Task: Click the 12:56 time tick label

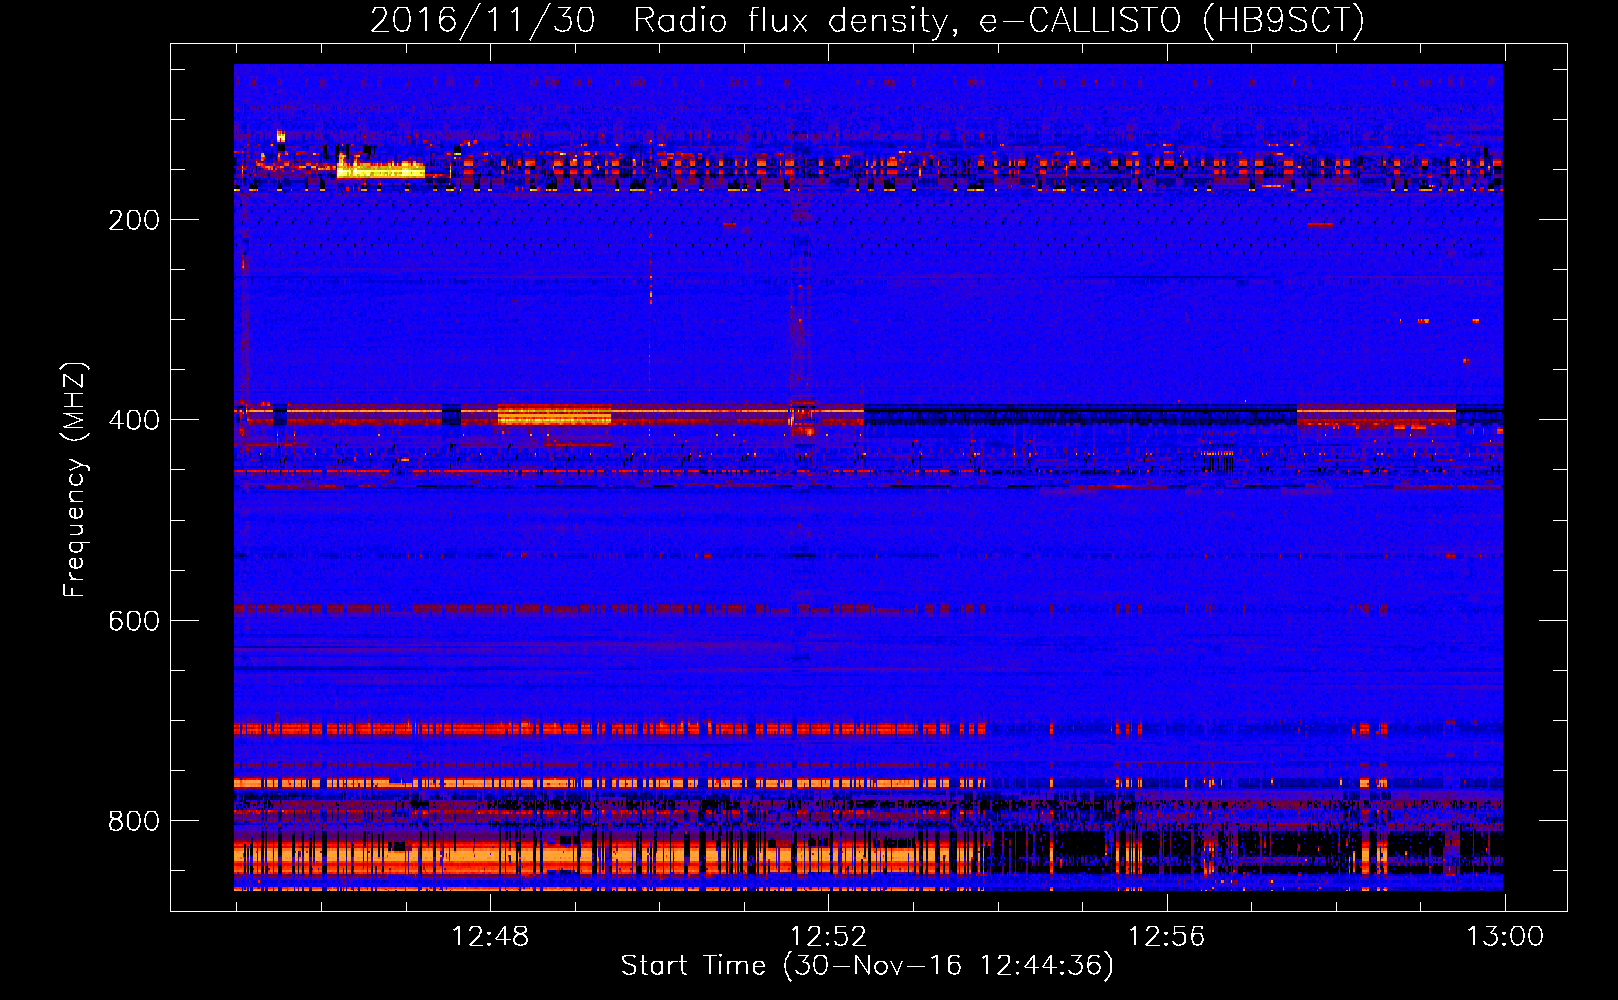Action: [x=1166, y=937]
